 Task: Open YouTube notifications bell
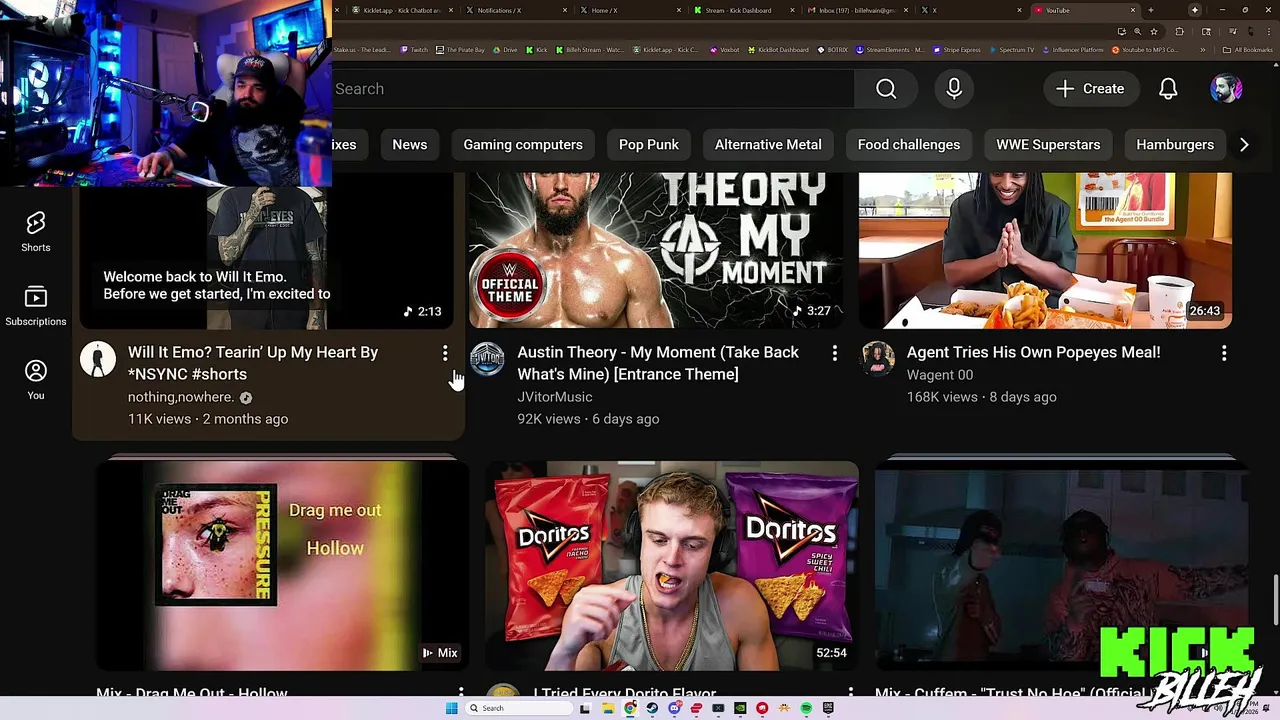coord(1168,89)
